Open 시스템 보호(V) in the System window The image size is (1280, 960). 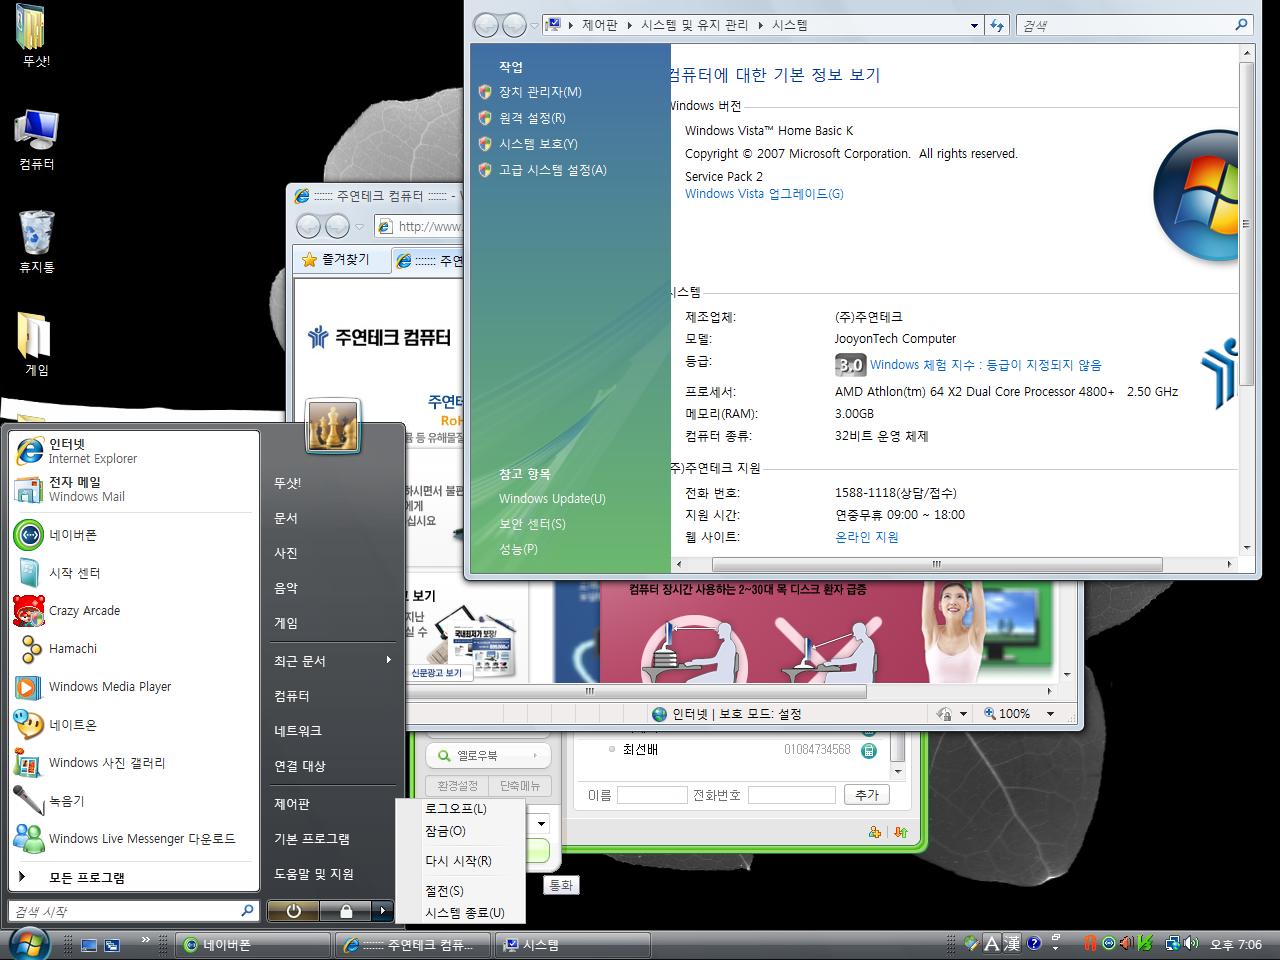pyautogui.click(x=538, y=144)
